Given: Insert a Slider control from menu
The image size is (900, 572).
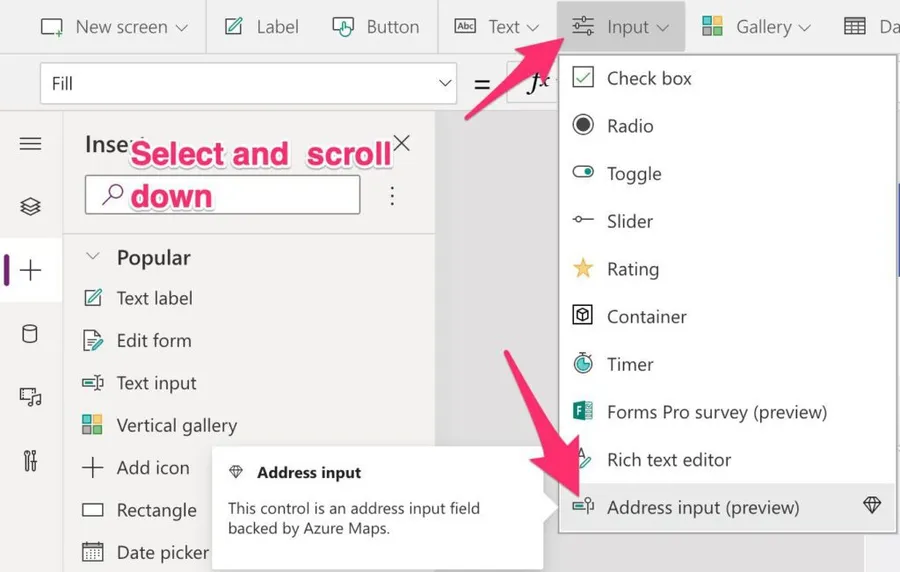Looking at the screenshot, I should (629, 221).
